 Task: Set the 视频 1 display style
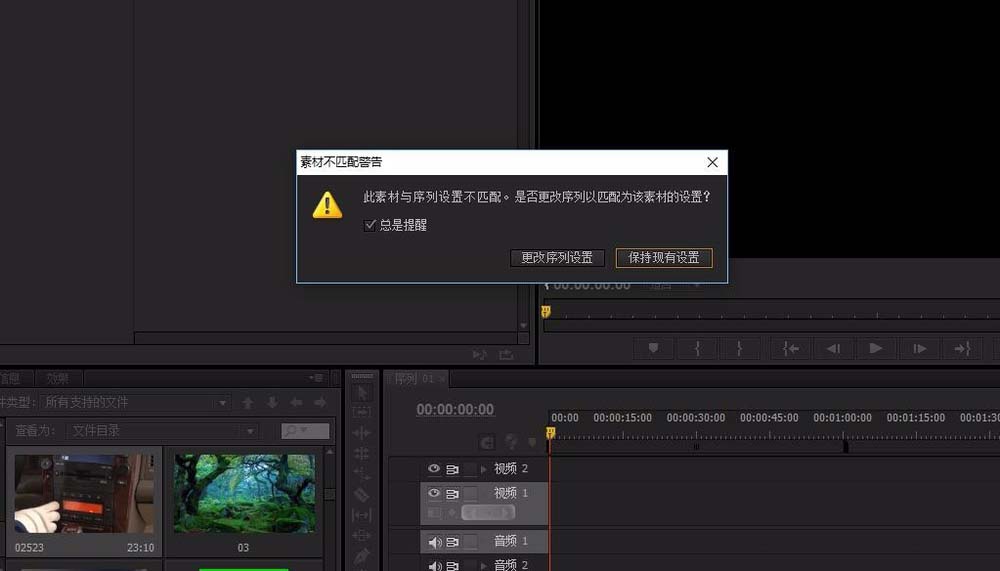(434, 512)
